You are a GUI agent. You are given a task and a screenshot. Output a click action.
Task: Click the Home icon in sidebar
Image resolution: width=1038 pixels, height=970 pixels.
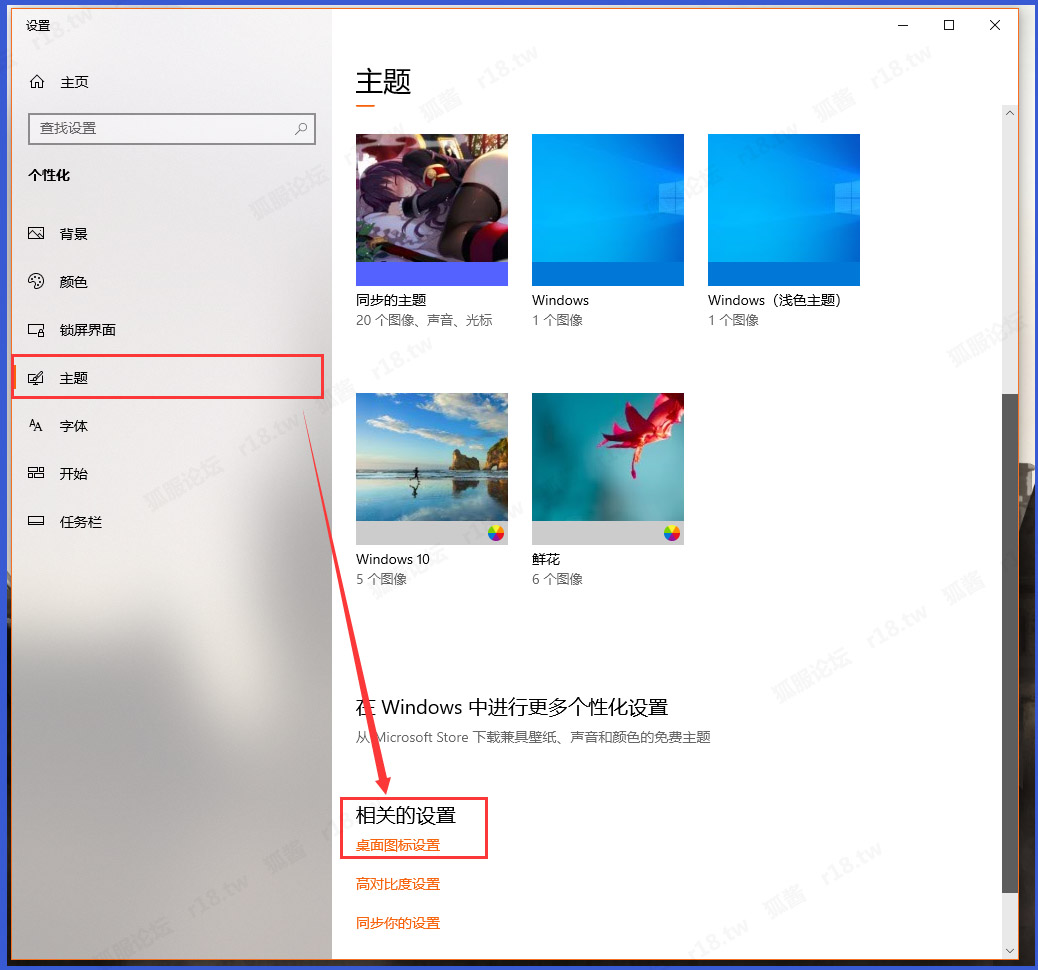point(37,82)
